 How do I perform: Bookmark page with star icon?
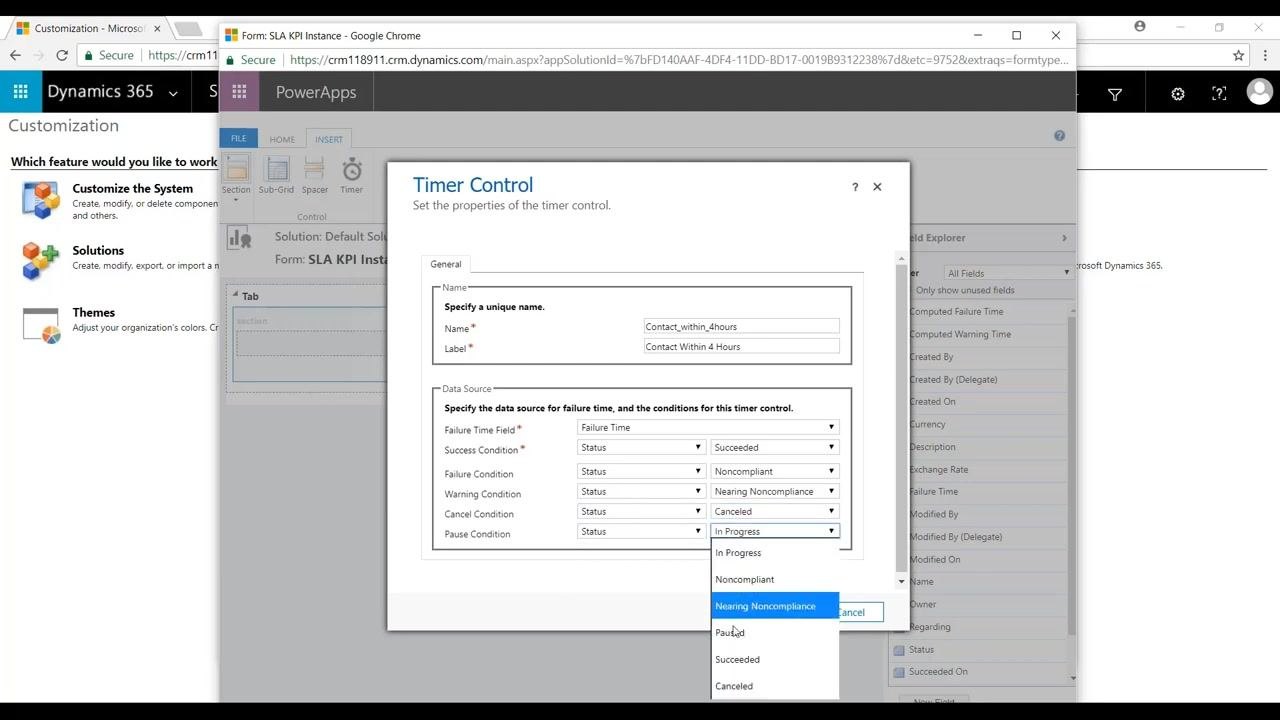pos(1238,55)
